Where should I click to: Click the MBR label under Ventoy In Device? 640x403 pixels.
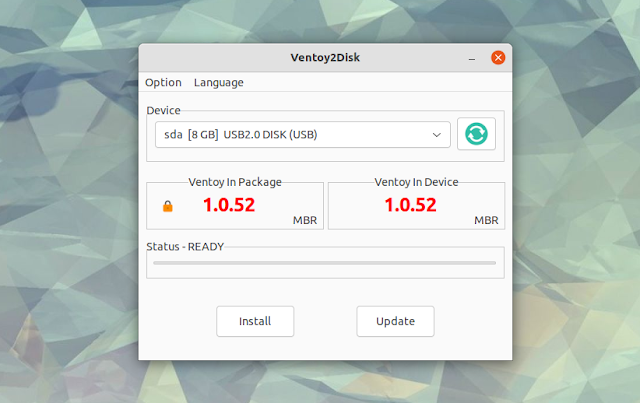click(x=486, y=220)
